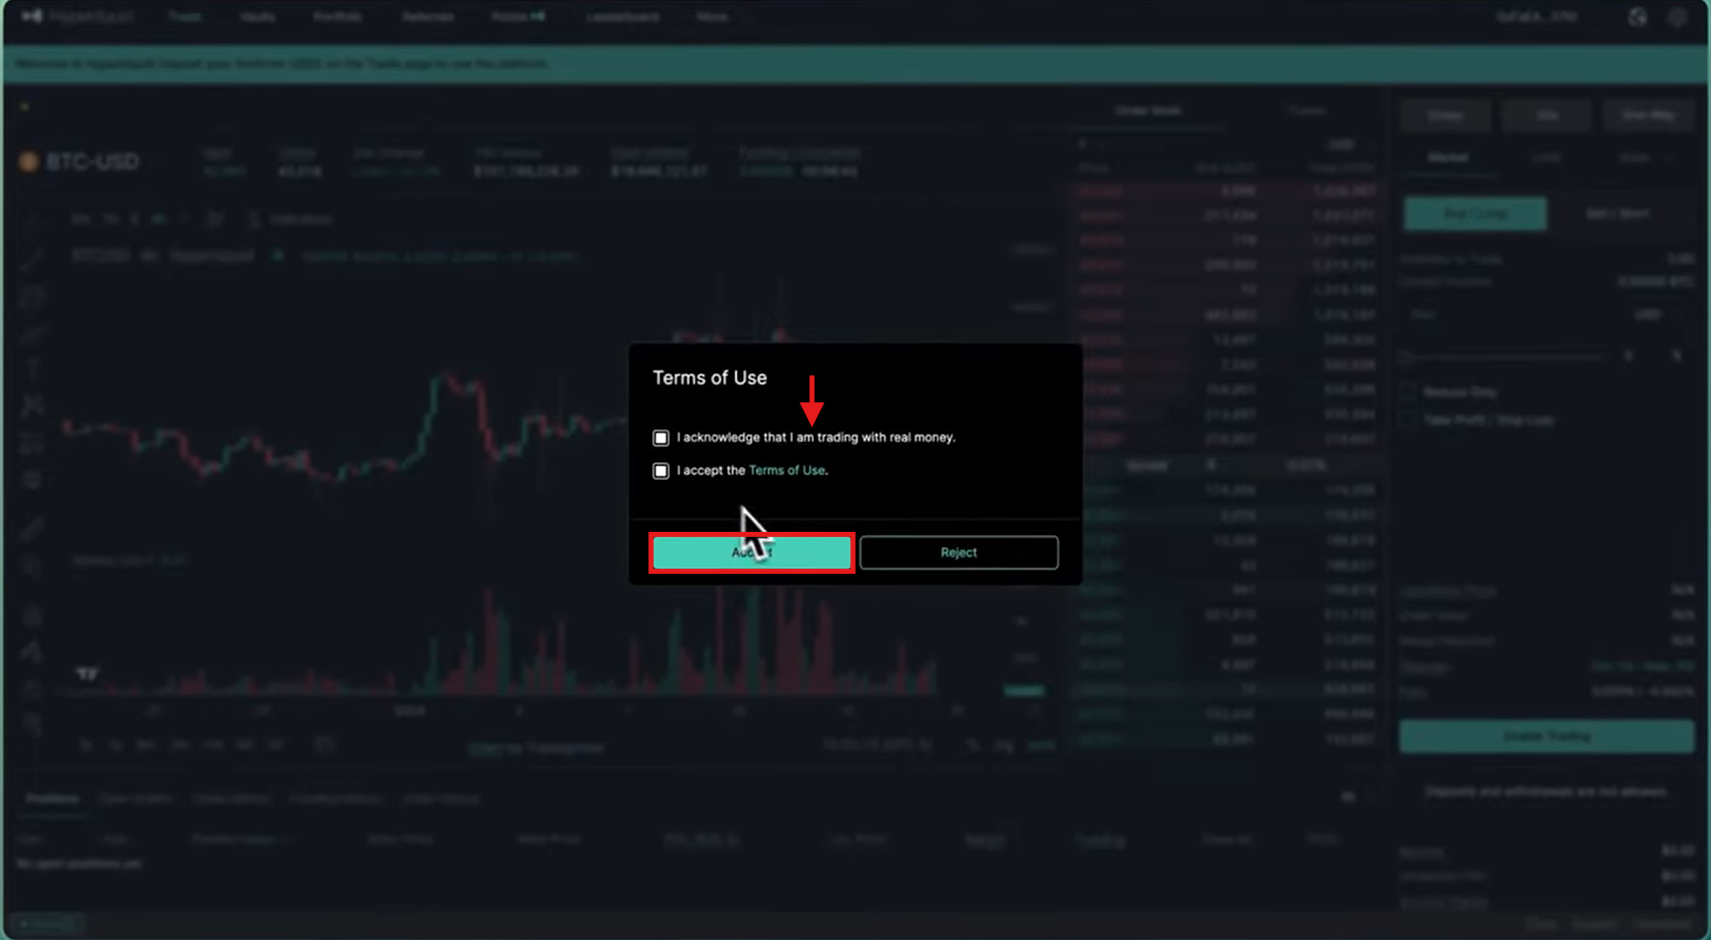This screenshot has width=1711, height=940.
Task: Enable the Reduce Only checkbox
Action: pyautogui.click(x=1408, y=392)
